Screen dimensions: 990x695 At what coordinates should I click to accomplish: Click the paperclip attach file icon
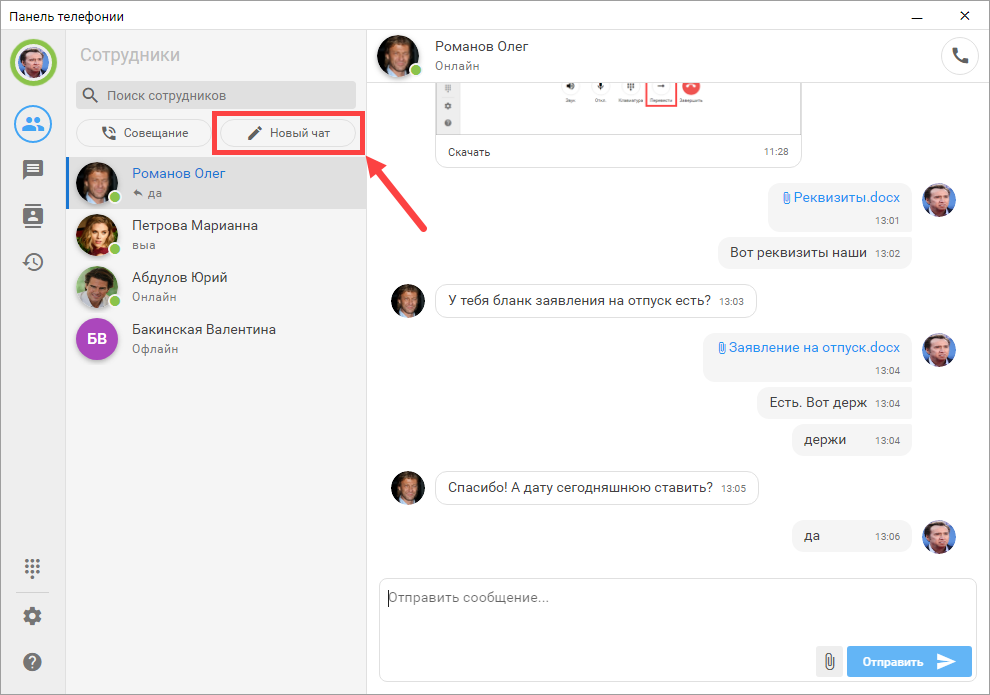tap(829, 661)
